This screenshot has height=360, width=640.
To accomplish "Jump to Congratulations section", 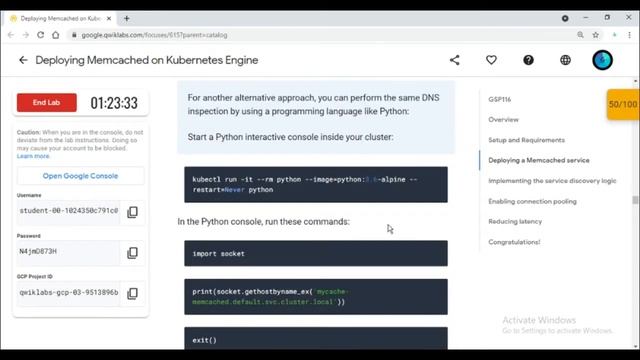I will pyautogui.click(x=514, y=242).
